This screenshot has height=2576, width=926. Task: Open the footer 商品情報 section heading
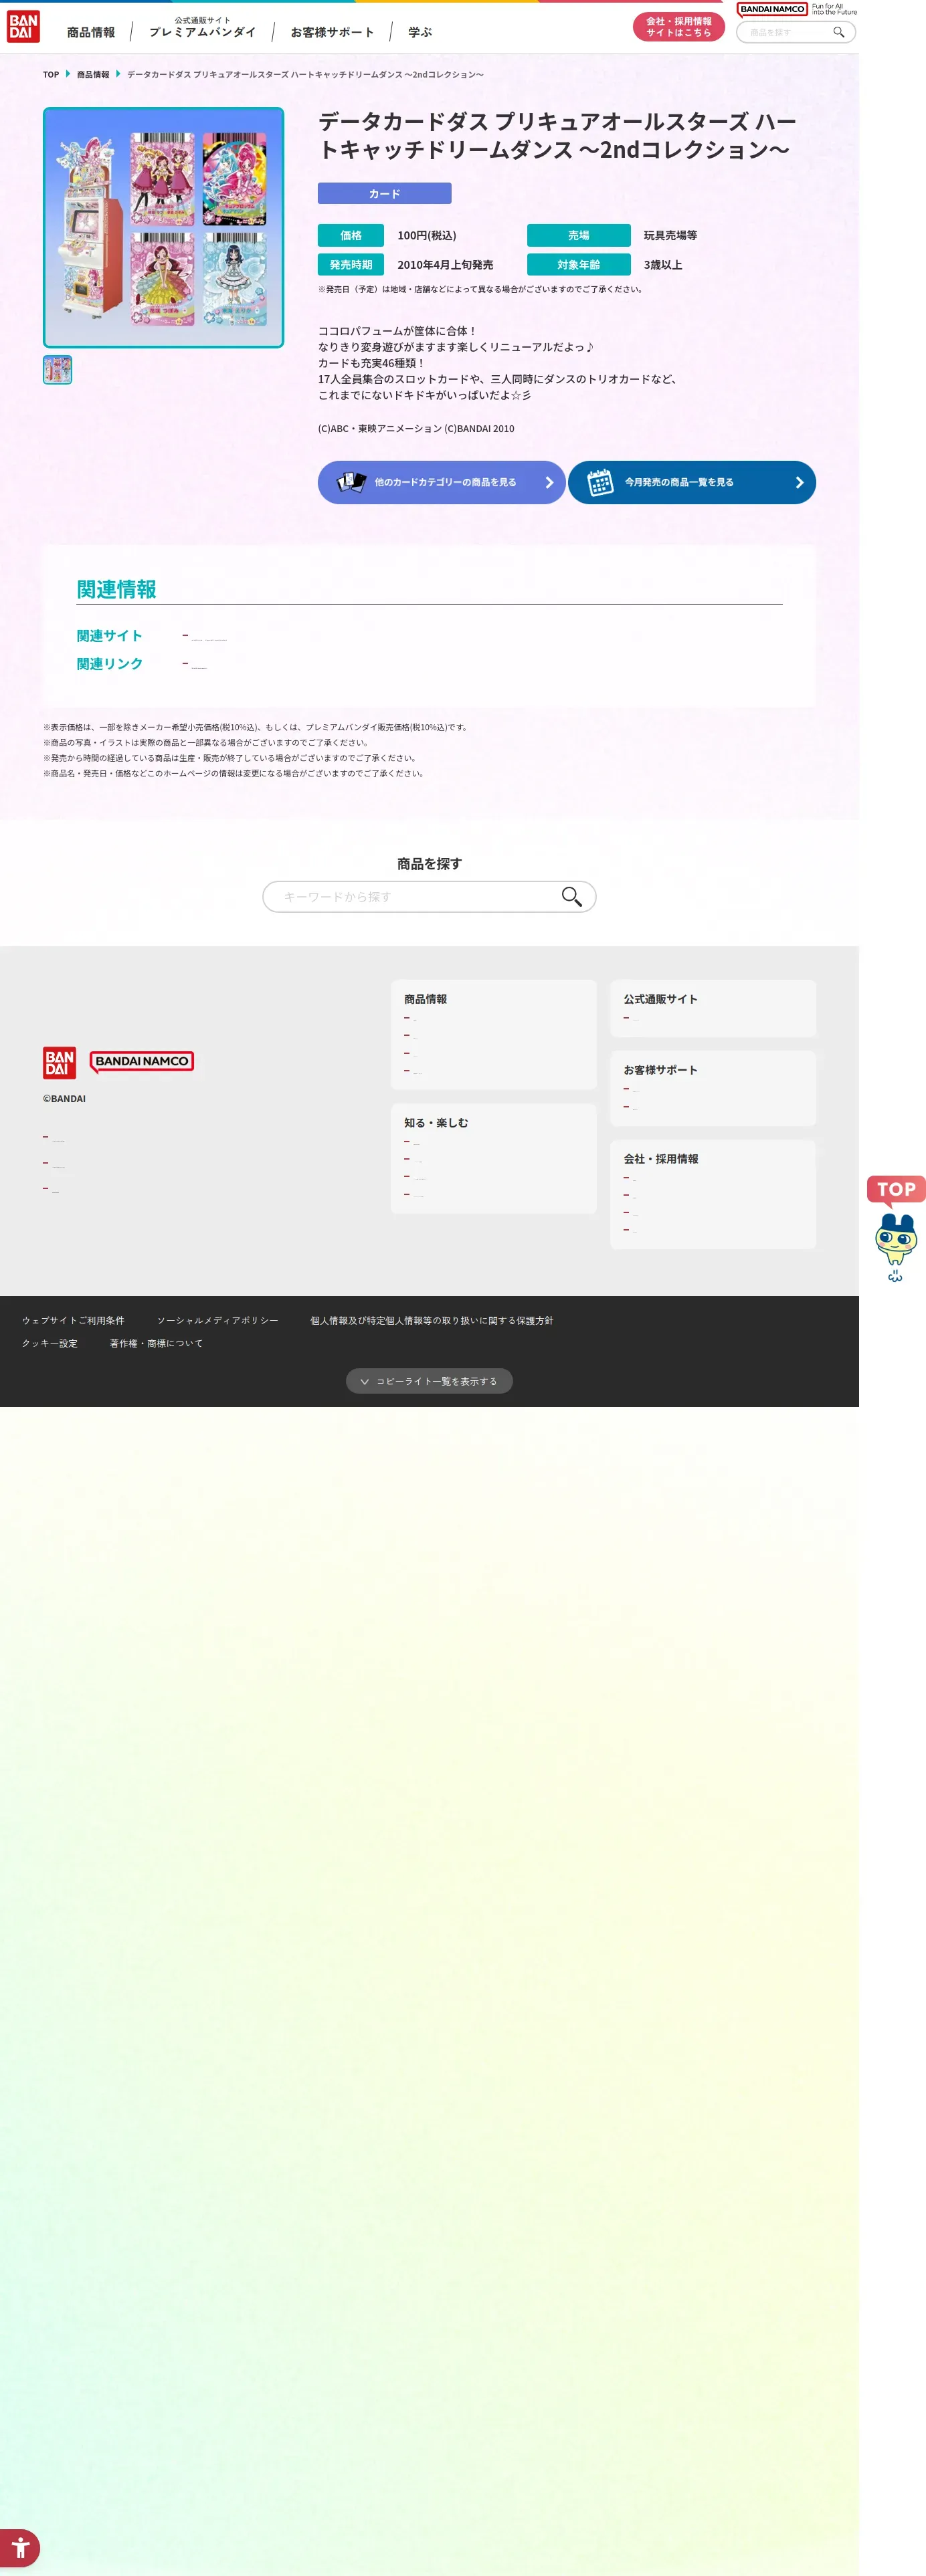click(425, 999)
